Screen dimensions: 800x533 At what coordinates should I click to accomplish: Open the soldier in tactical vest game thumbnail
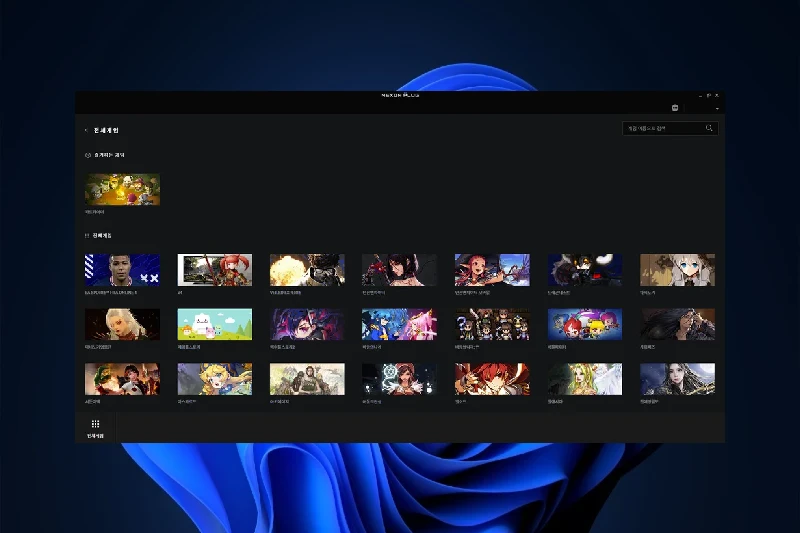[x=307, y=379]
